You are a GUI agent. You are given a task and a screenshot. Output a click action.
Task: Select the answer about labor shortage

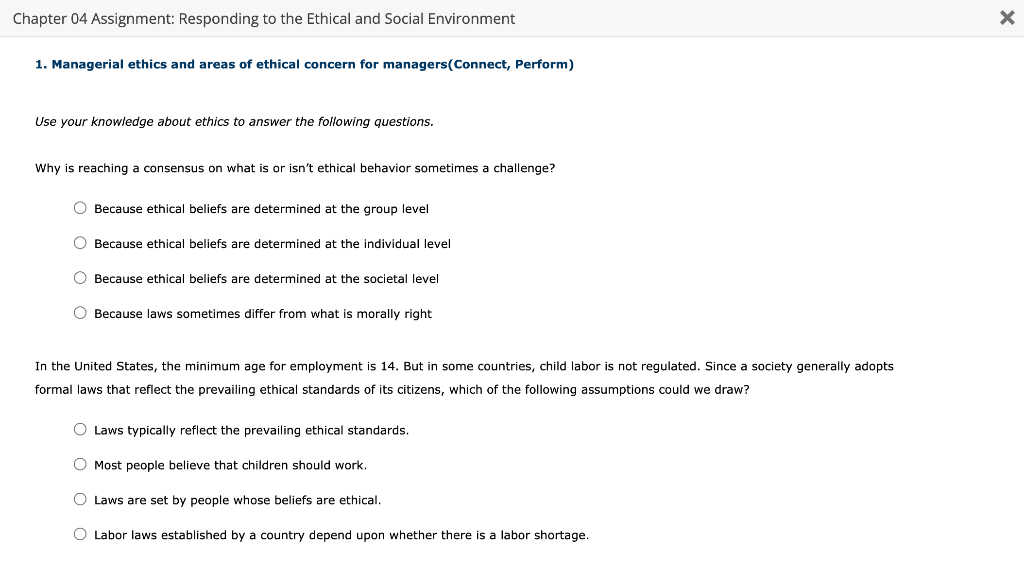80,534
